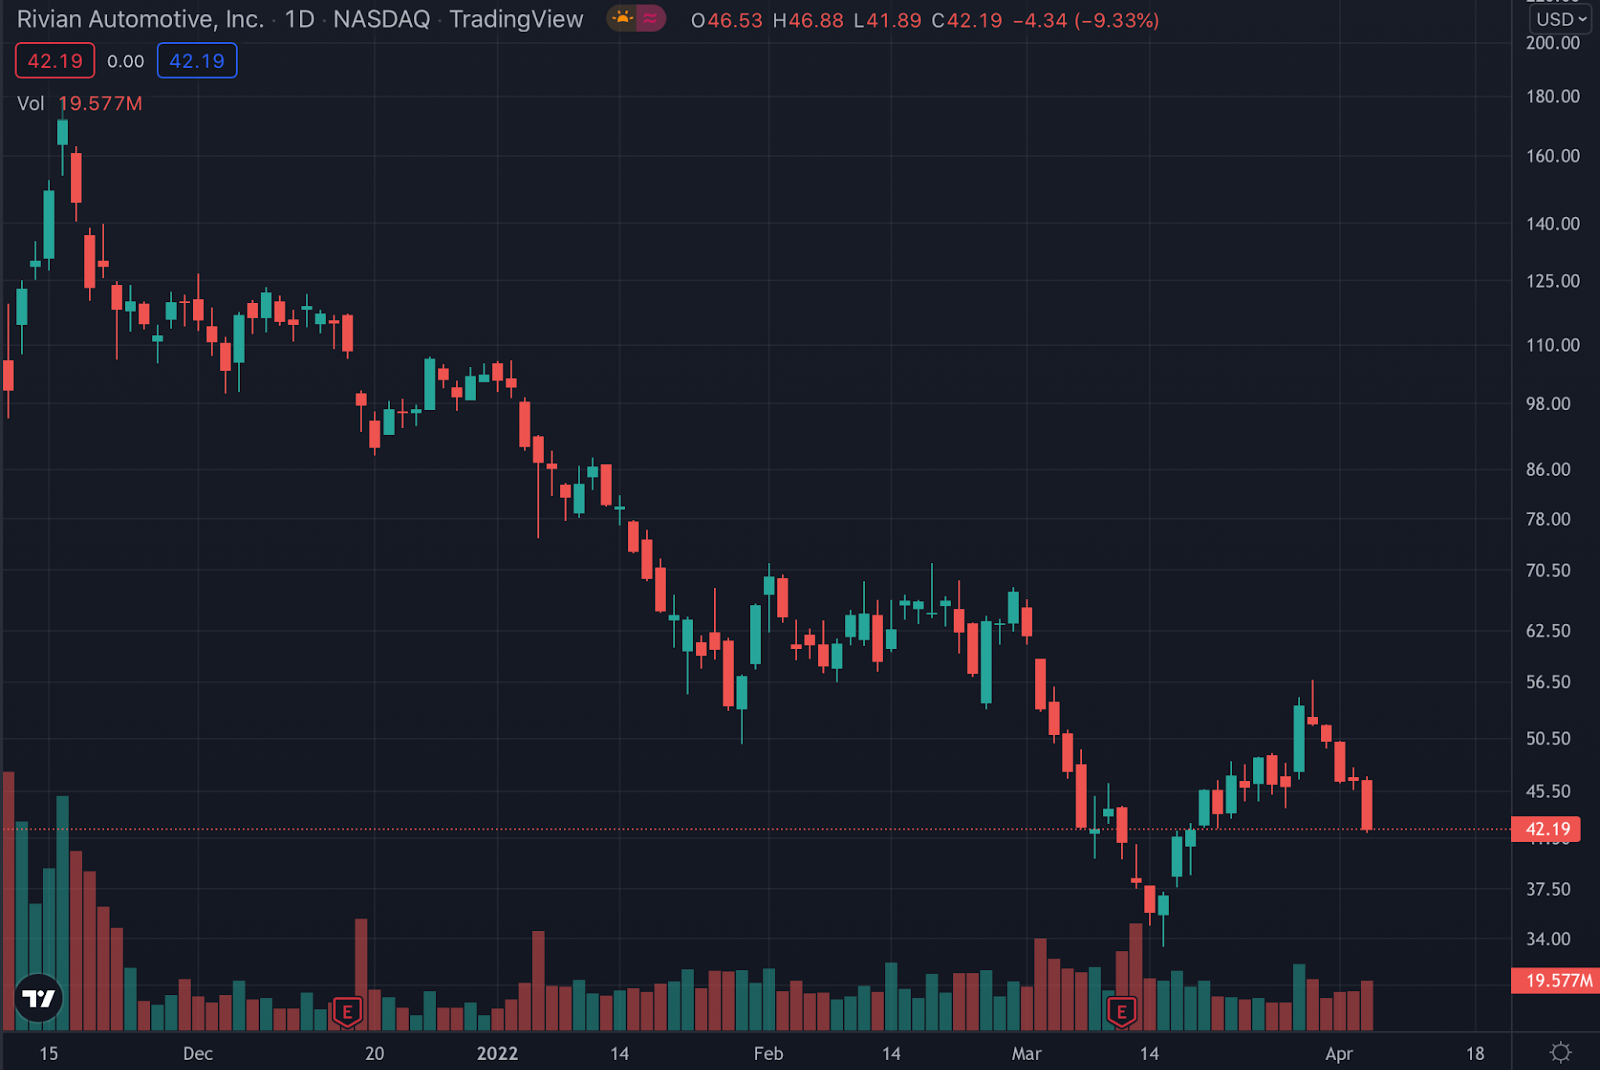Click the 56.50 price scale label
The height and width of the screenshot is (1070, 1600).
[x=1548, y=682]
